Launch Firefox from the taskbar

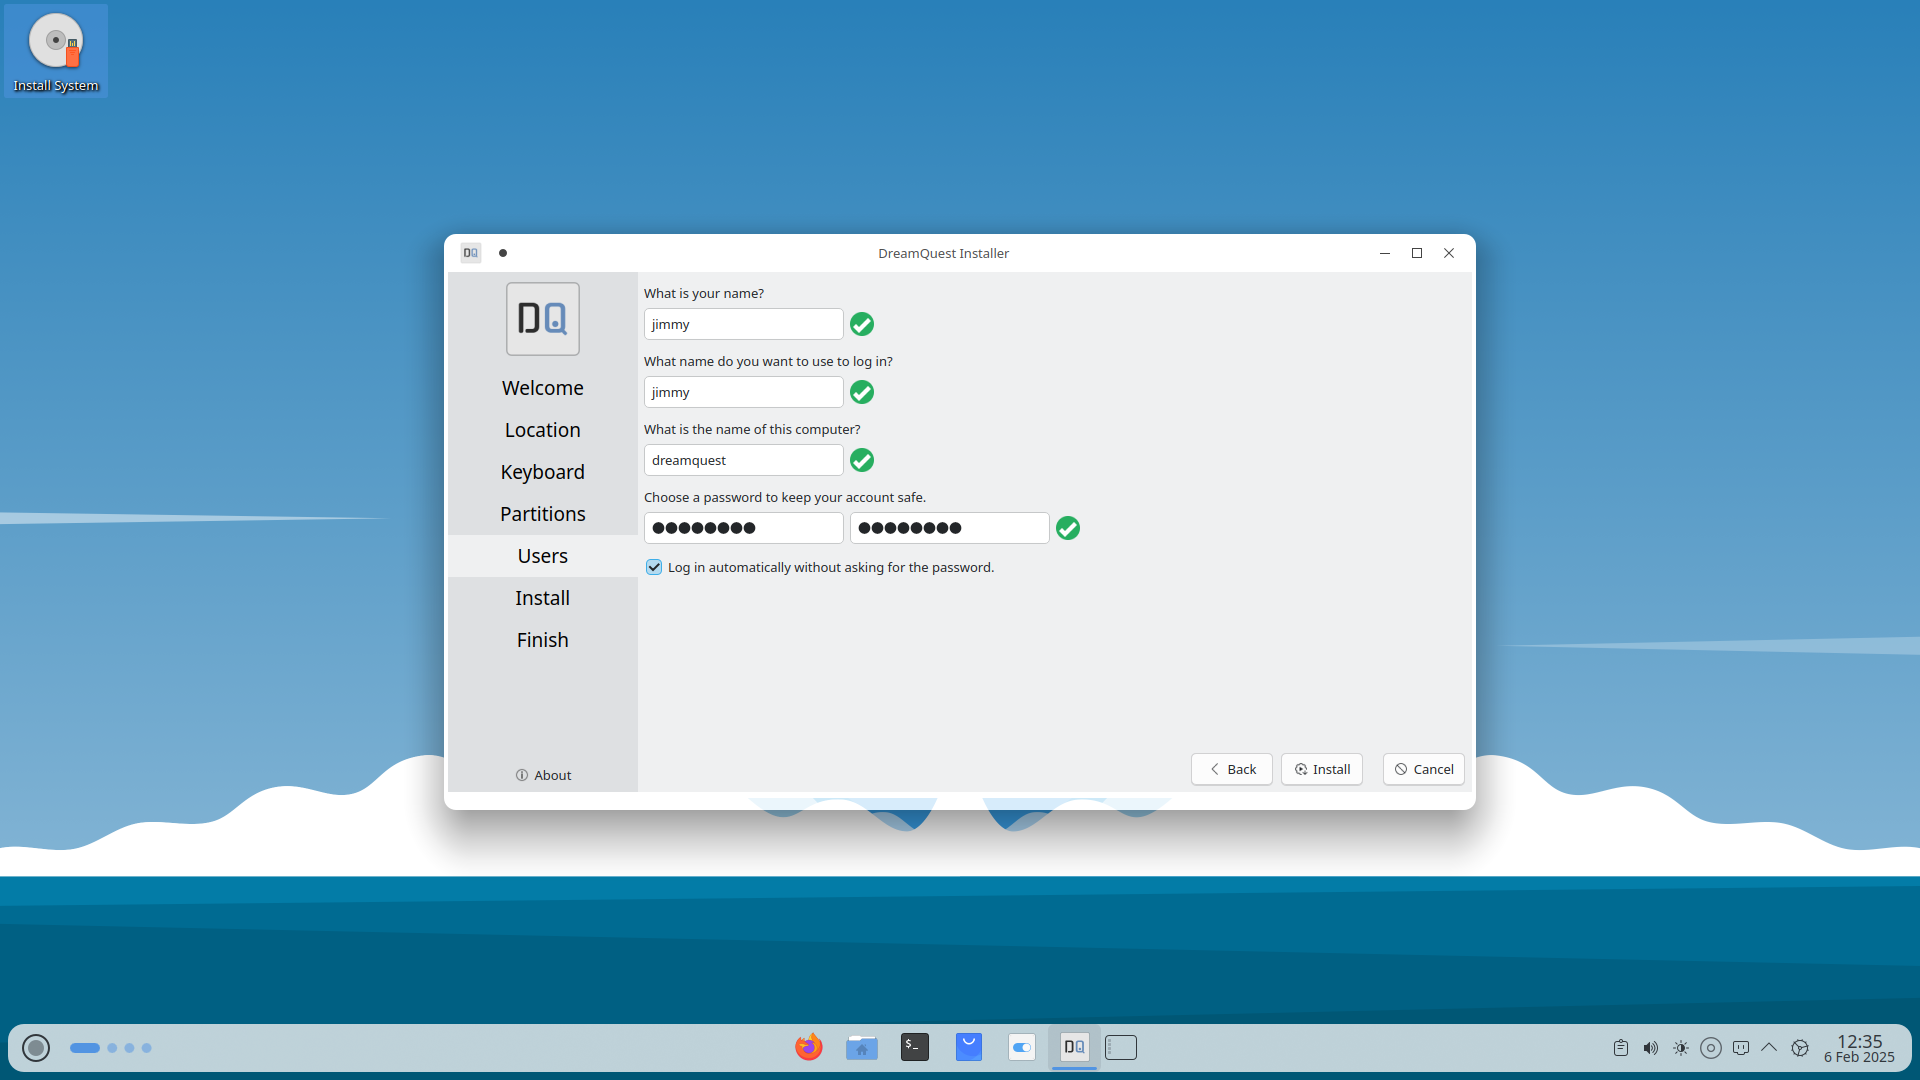[x=808, y=1047]
